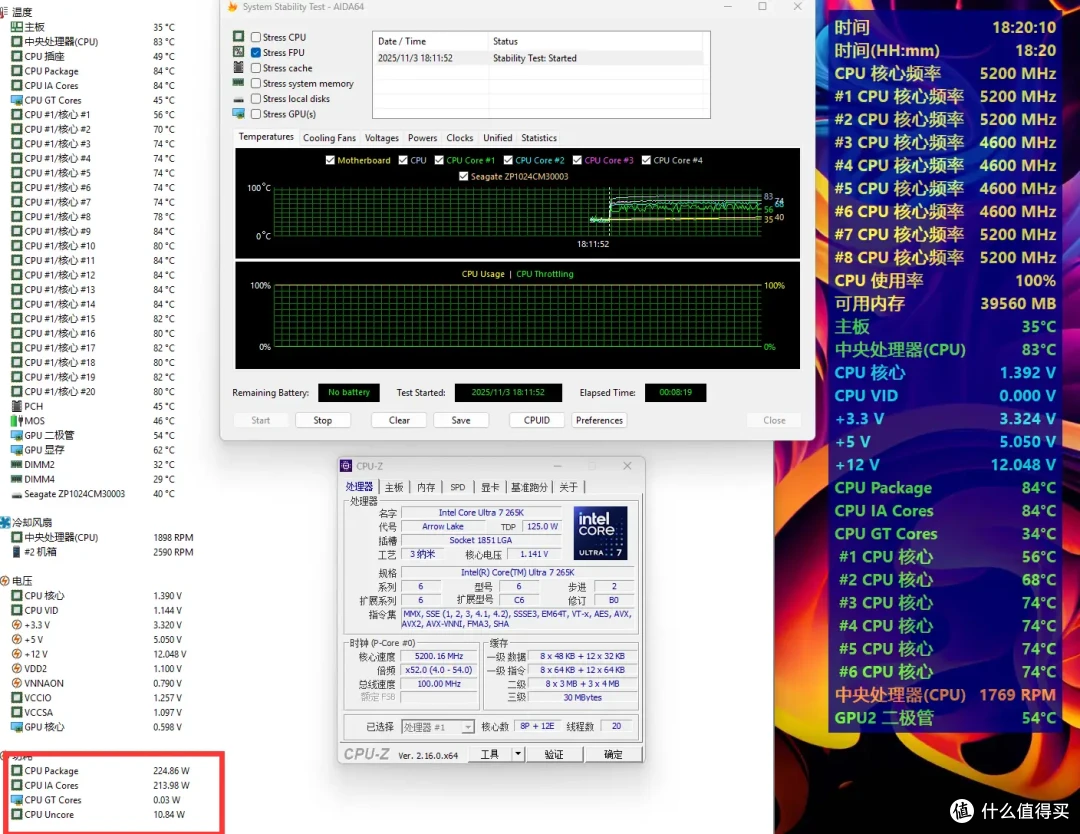
Task: Click the 工具 button in CPU-Z
Action: (490, 754)
